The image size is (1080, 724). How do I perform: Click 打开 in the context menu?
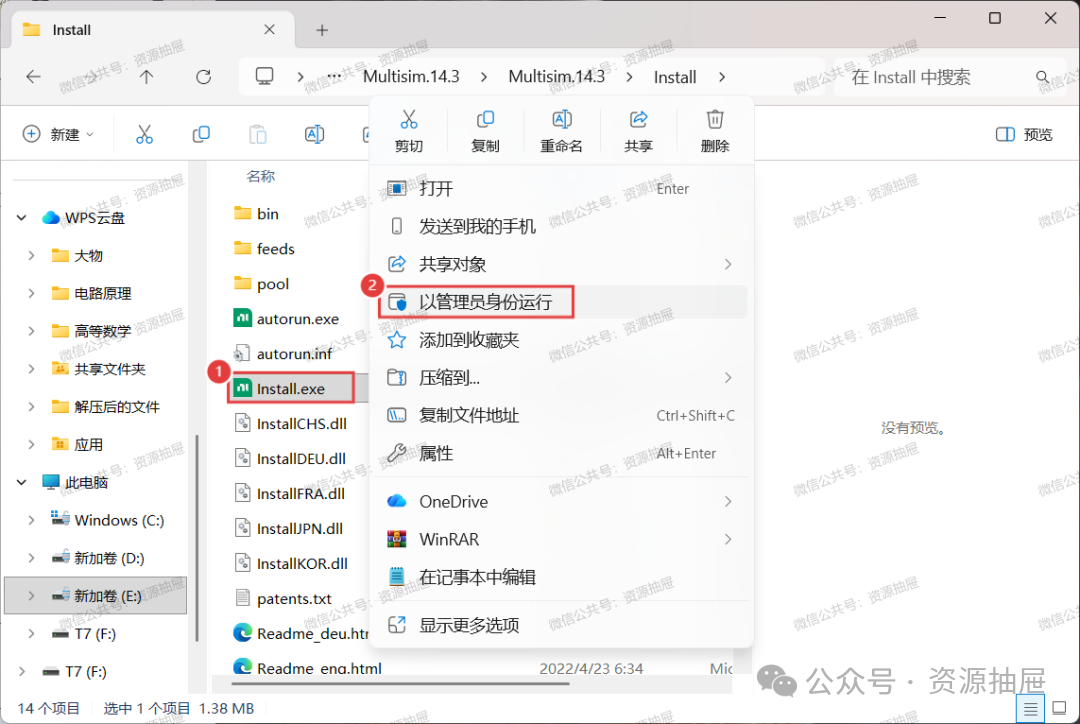(x=562, y=189)
